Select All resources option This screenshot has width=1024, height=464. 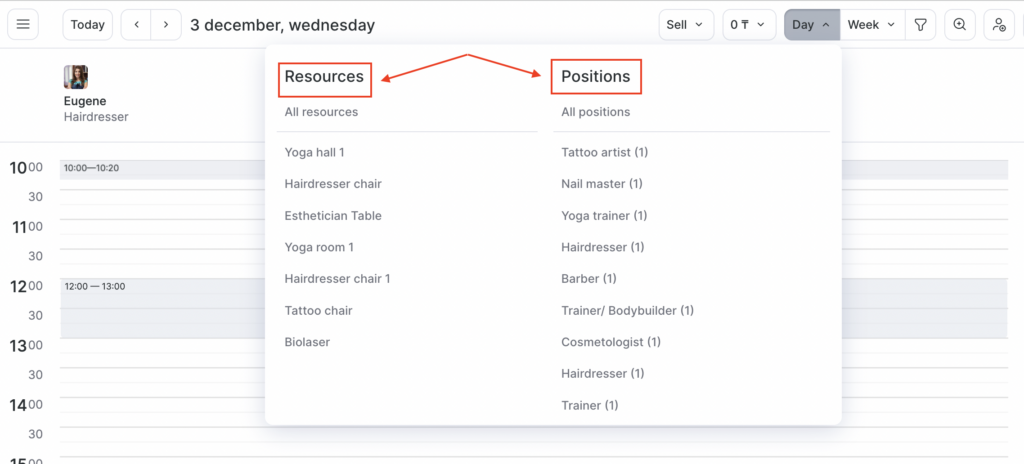pos(321,112)
